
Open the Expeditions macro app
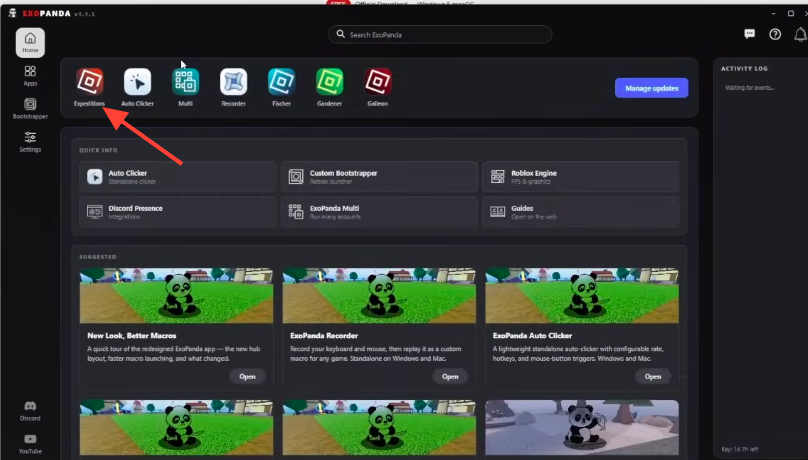[x=90, y=82]
